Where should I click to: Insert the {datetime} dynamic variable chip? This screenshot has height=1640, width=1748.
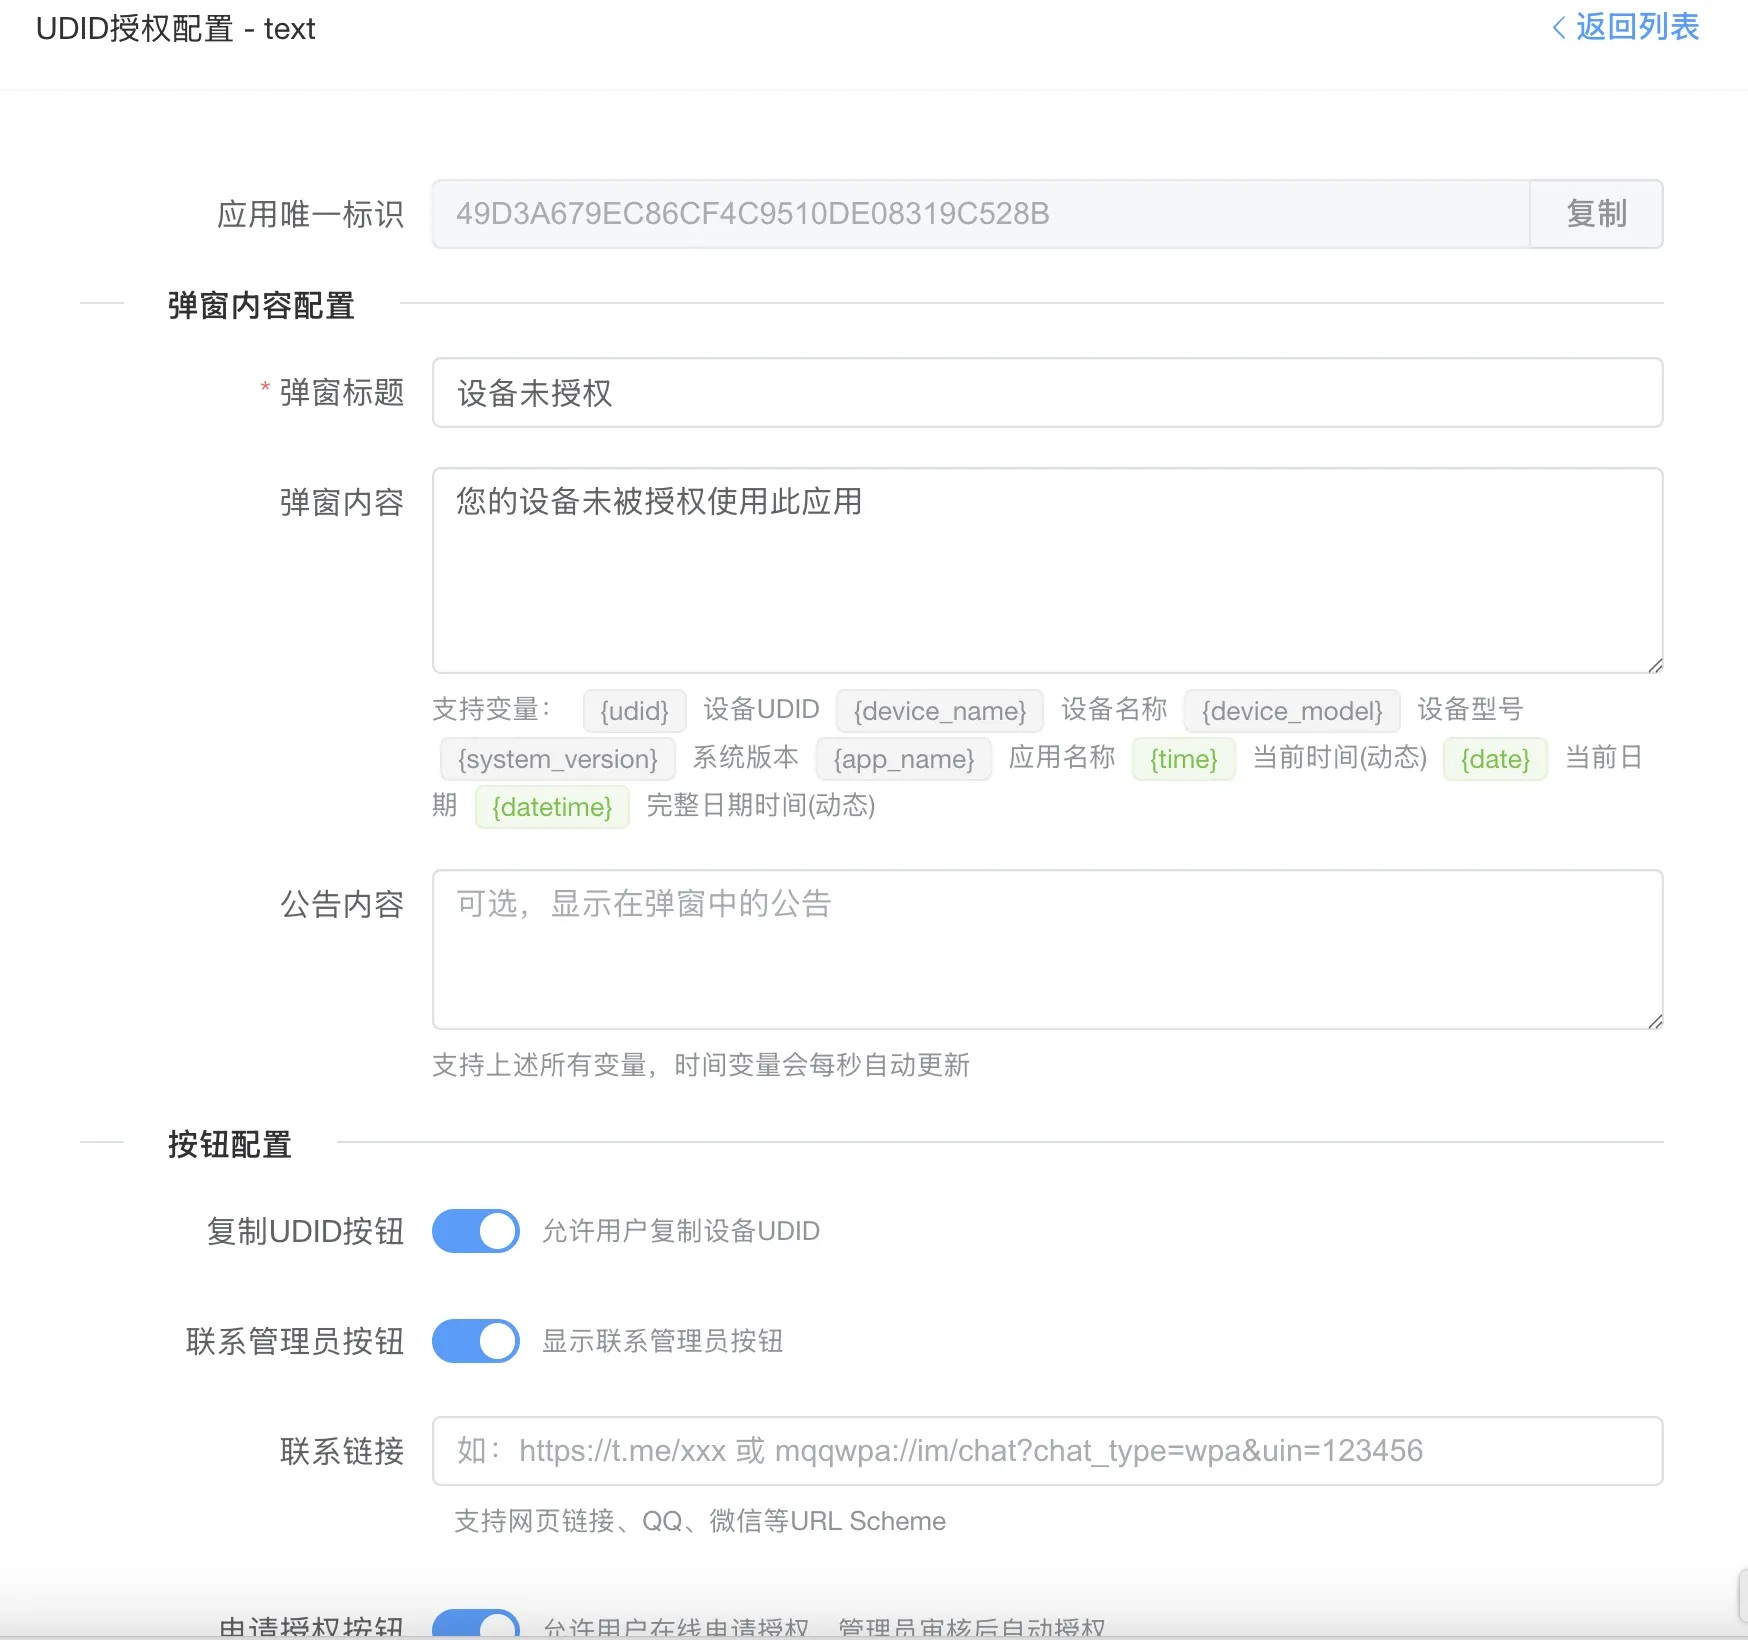click(x=552, y=807)
